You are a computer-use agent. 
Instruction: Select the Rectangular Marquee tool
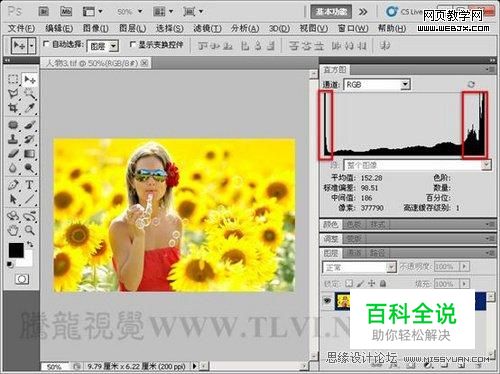[x=13, y=79]
